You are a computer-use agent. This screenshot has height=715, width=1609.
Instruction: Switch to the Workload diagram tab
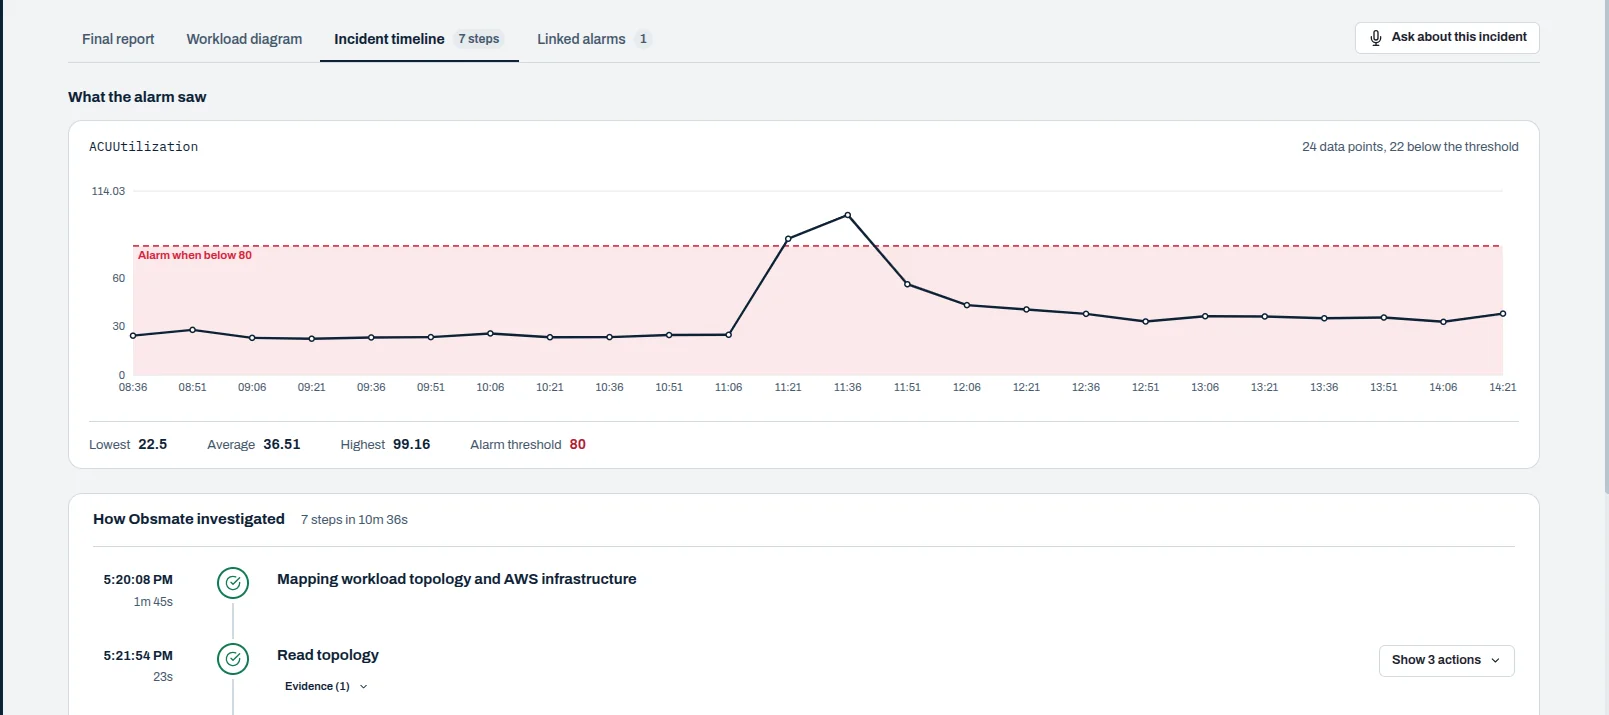[244, 39]
